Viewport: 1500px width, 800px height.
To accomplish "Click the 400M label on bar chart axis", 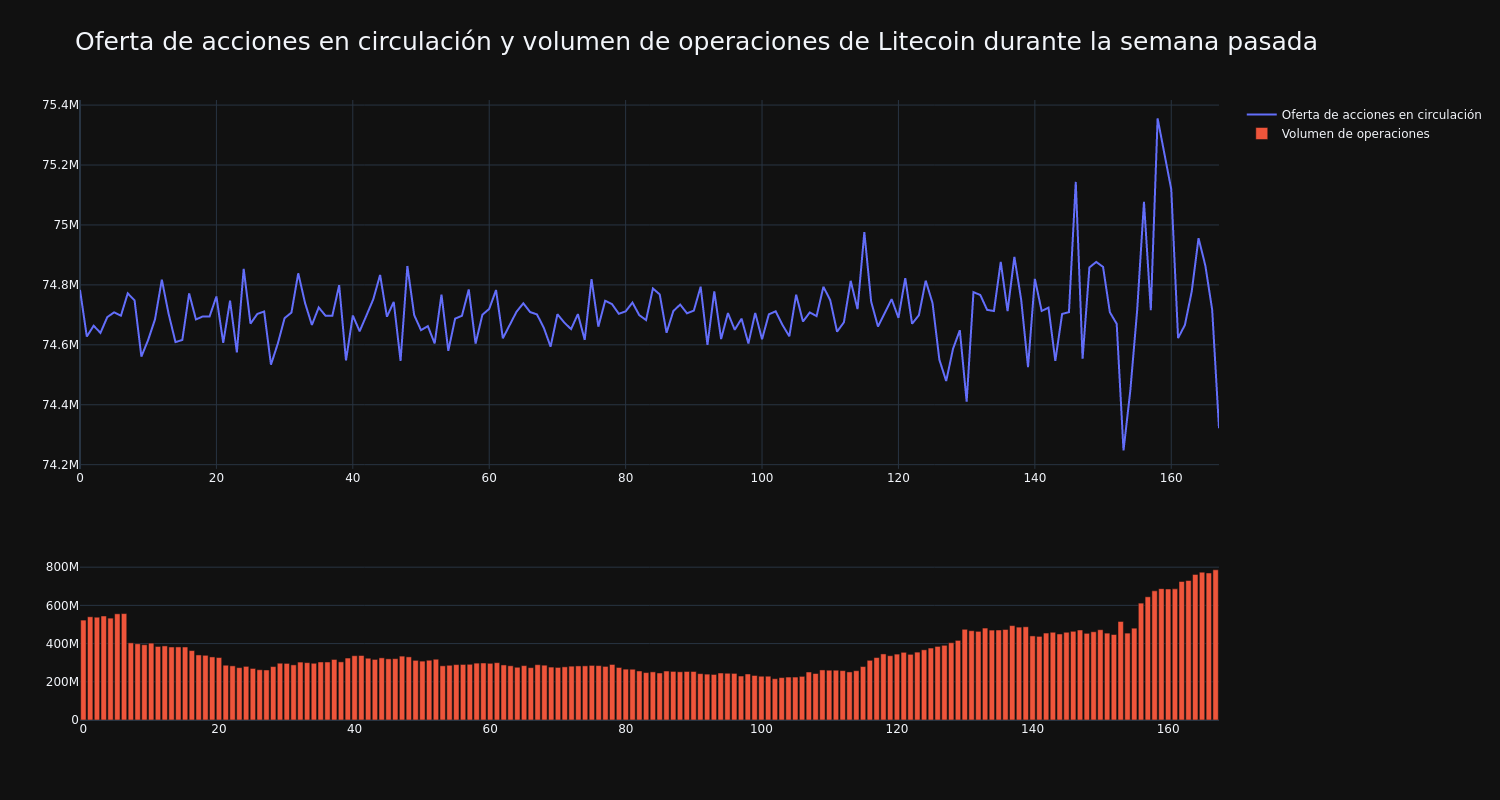I will (x=62, y=643).
